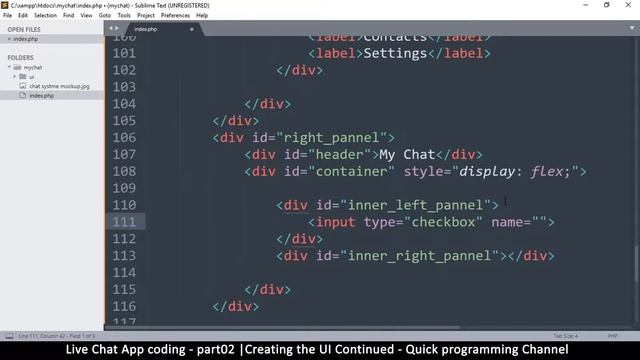Click the "container" id value
This screenshot has height=360, width=640.
(x=351, y=171)
